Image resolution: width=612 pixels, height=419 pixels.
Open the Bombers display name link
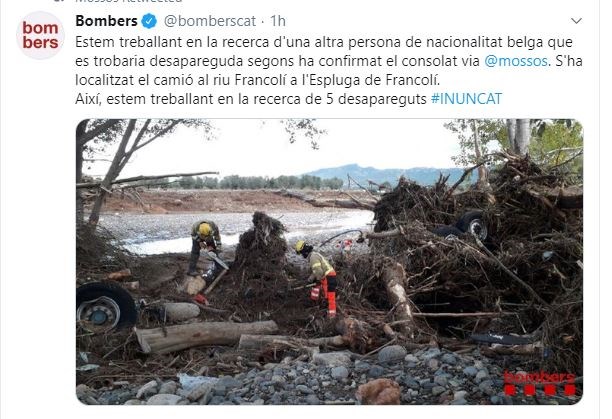[106, 21]
